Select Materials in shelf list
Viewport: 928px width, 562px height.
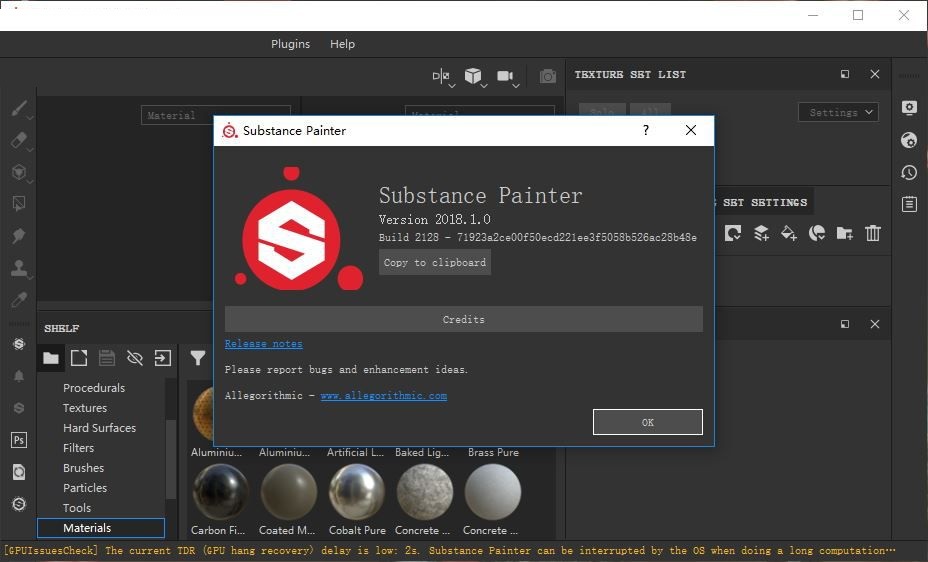(x=101, y=528)
